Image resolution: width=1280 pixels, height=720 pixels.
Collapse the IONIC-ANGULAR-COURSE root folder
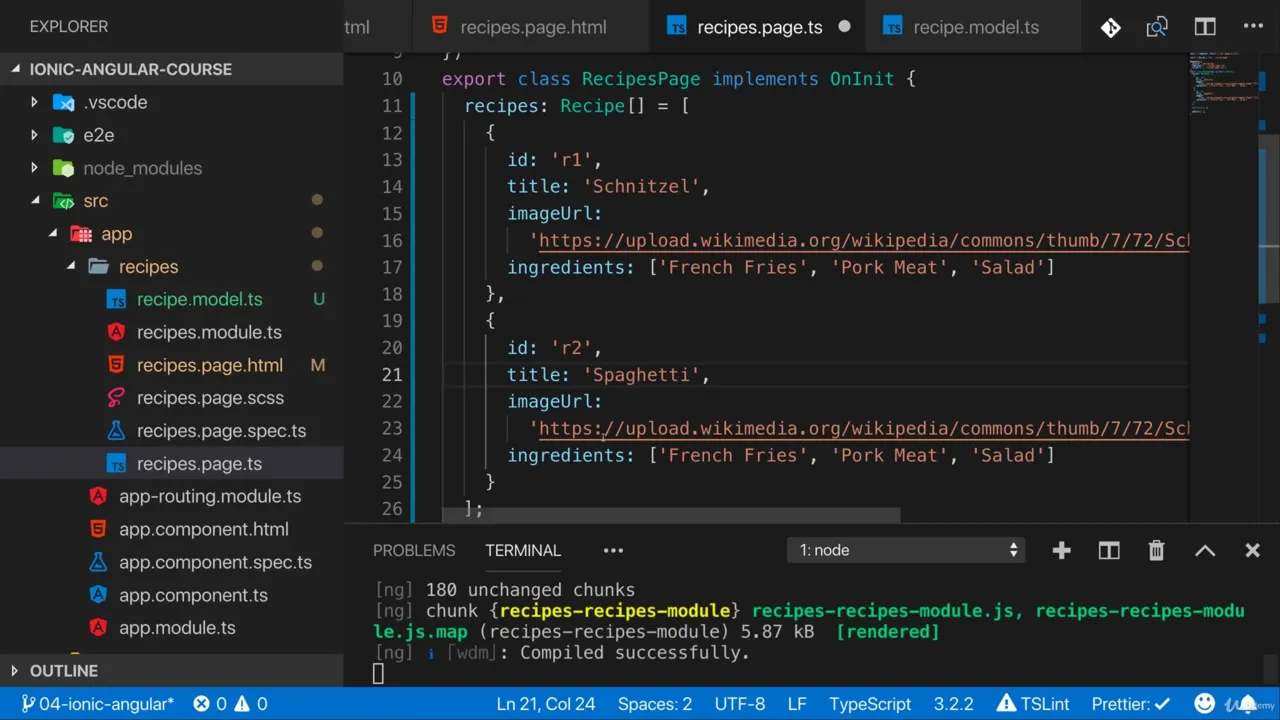point(15,69)
